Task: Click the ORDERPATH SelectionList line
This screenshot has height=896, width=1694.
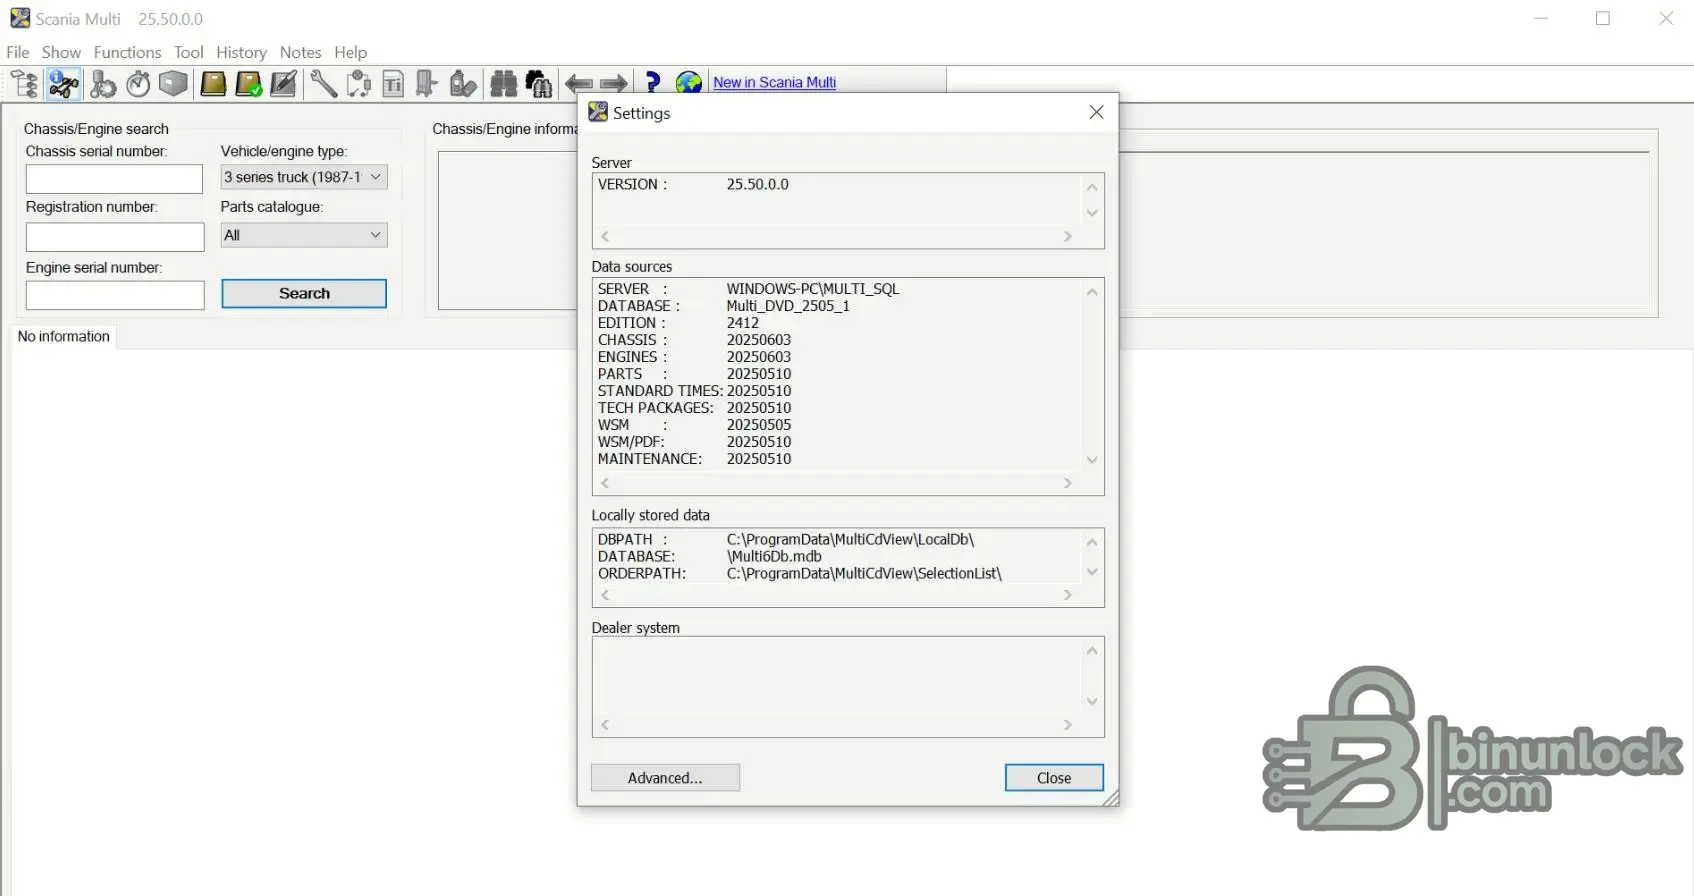Action: coord(799,574)
